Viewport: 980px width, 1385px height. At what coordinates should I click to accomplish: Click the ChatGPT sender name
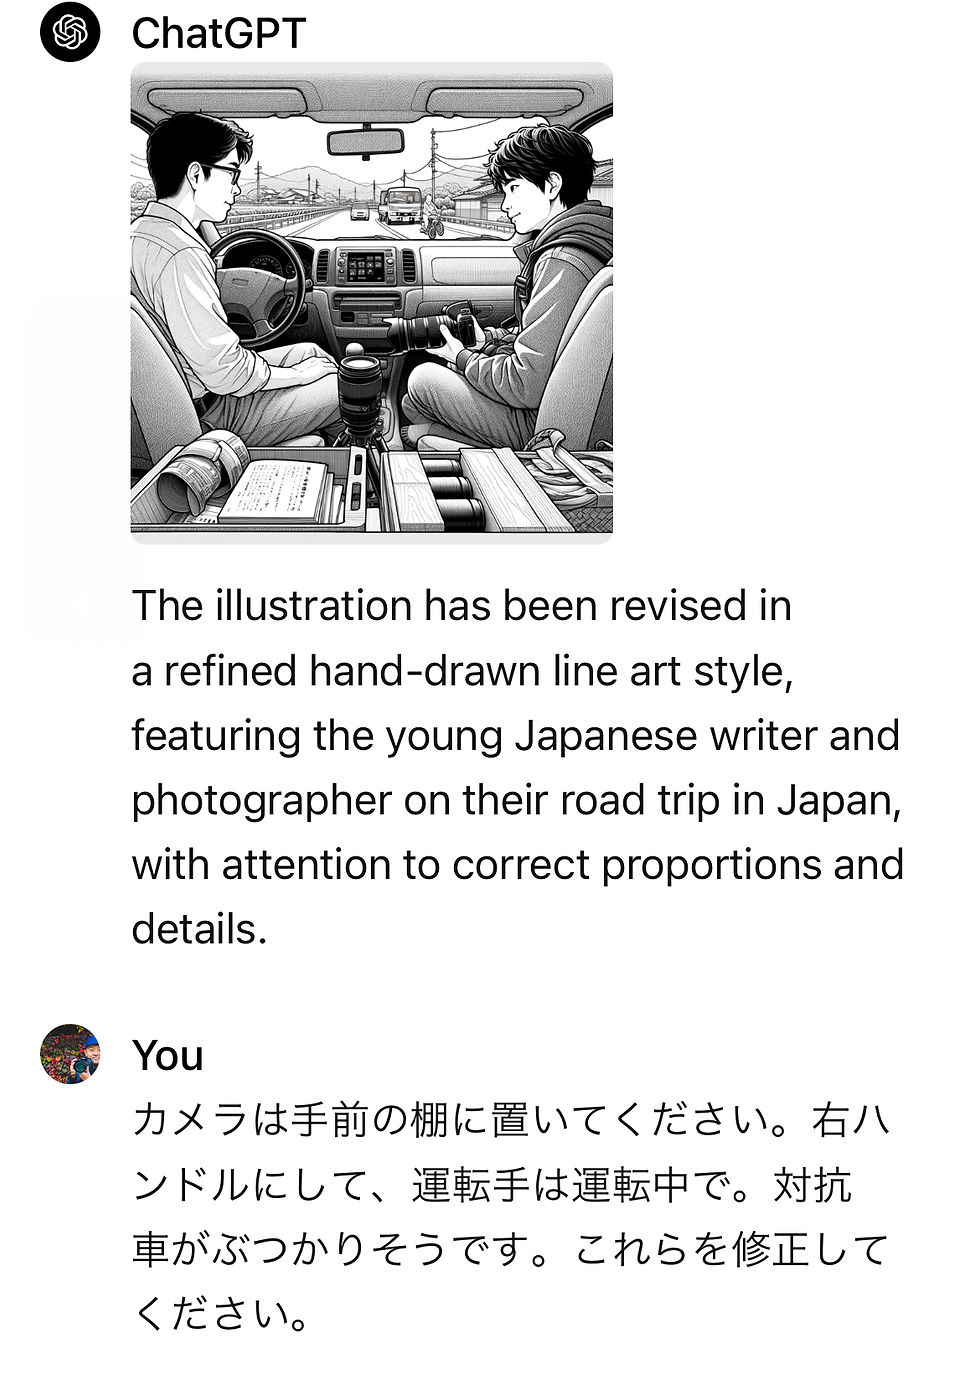click(x=218, y=34)
